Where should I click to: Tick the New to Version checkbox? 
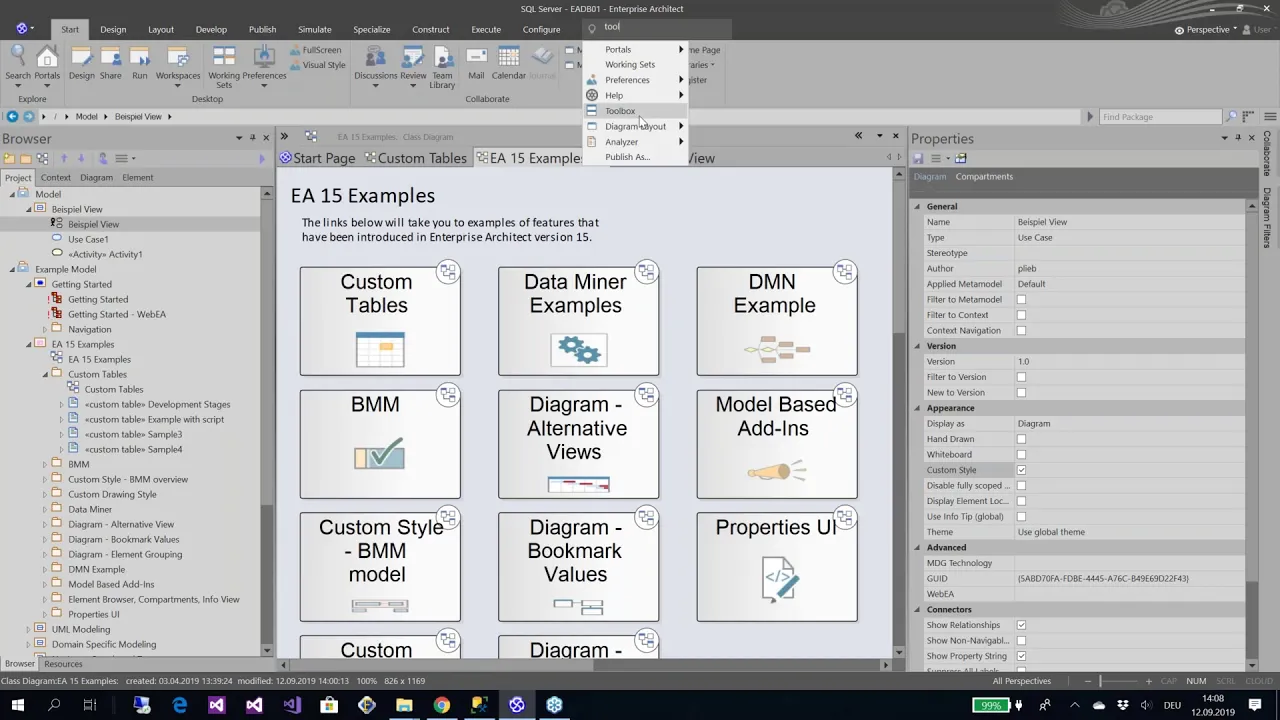pos(1021,393)
